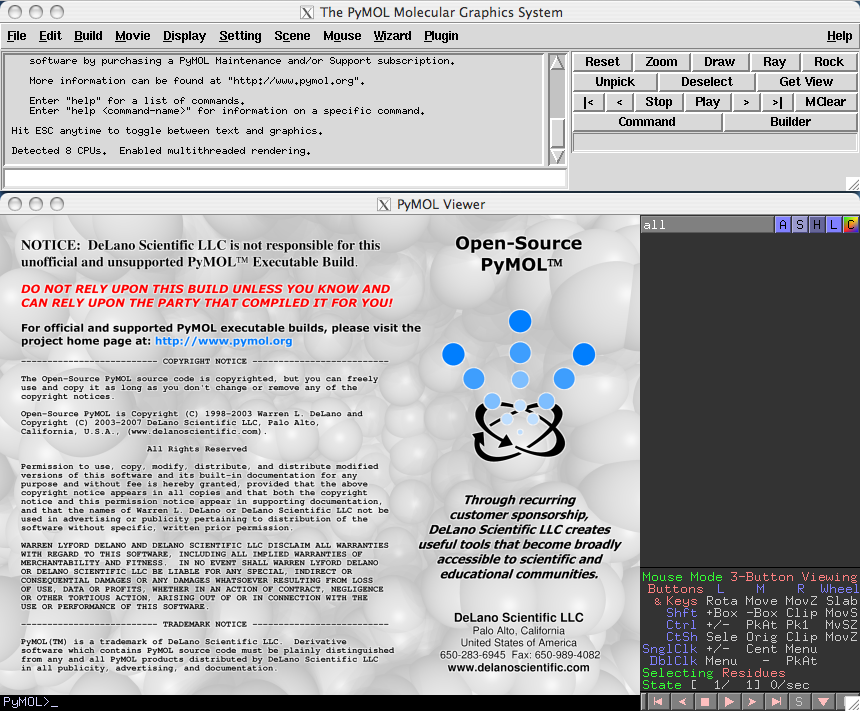Open the pink down-triangle menu in viewer
Viewport: 860px width, 711px height.
(823, 702)
